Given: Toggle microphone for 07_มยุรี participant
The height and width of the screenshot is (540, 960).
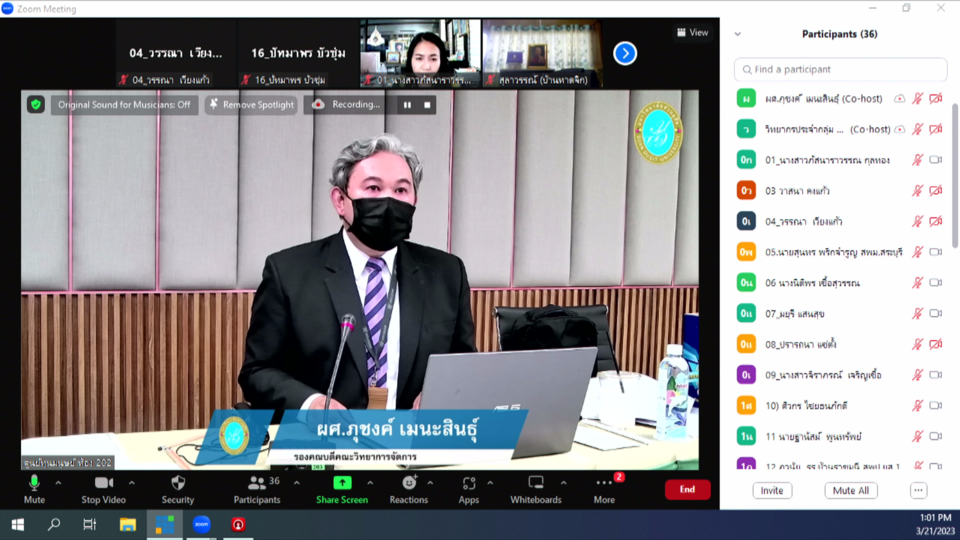Looking at the screenshot, I should click(917, 313).
